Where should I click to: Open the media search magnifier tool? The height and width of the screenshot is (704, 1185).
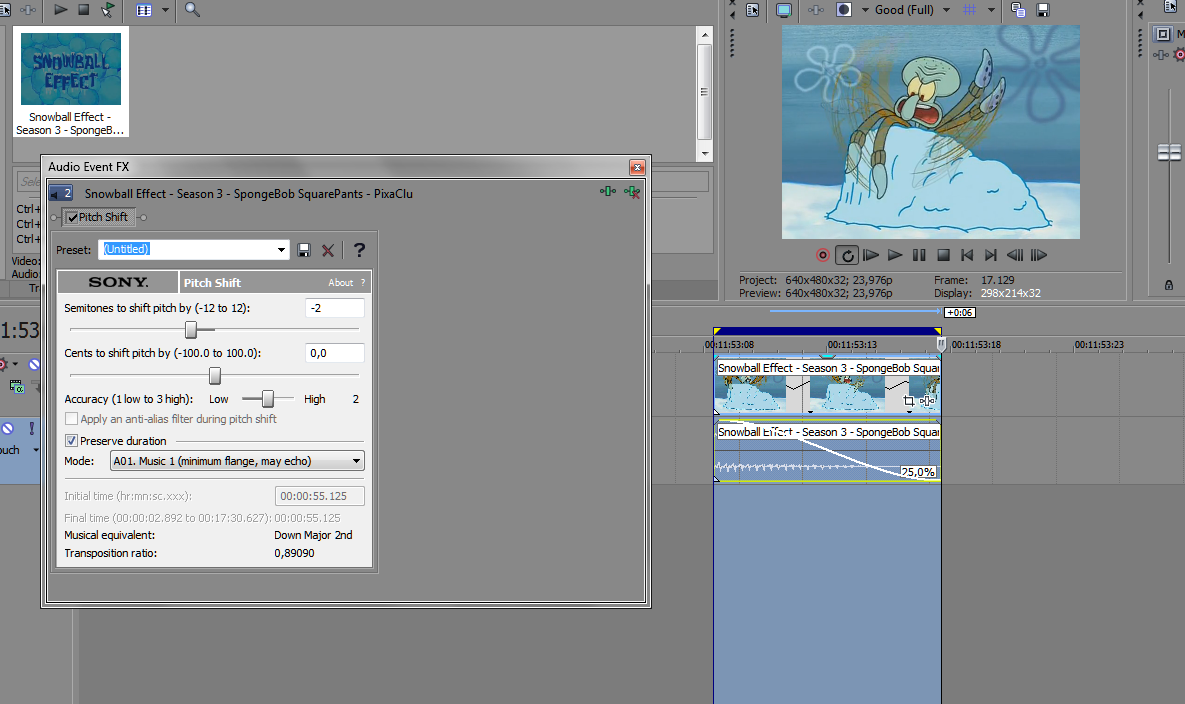(192, 10)
